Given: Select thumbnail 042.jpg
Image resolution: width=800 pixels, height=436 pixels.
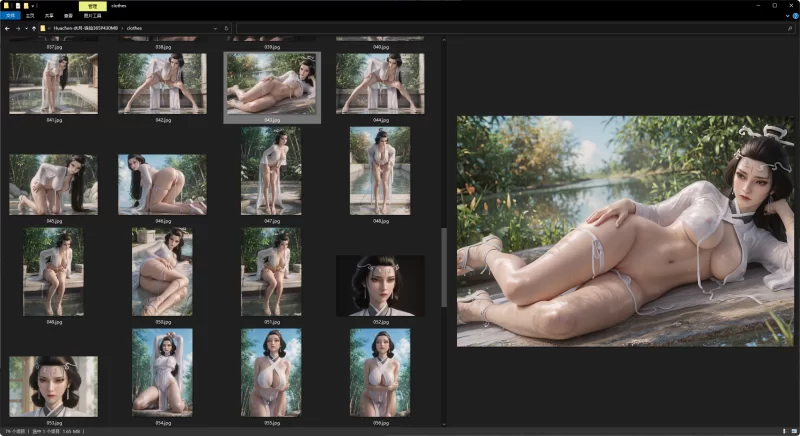Looking at the screenshot, I should [x=162, y=84].
